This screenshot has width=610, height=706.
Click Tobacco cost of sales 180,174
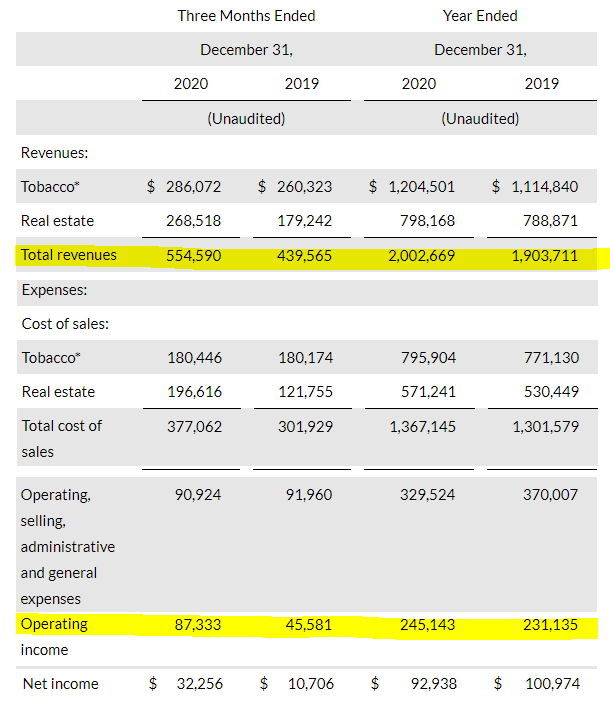(305, 358)
